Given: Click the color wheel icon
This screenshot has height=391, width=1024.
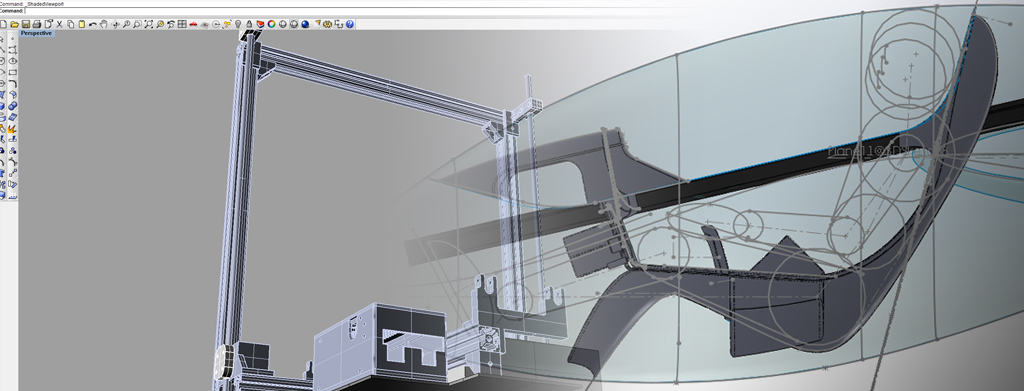Looking at the screenshot, I should pyautogui.click(x=271, y=24).
